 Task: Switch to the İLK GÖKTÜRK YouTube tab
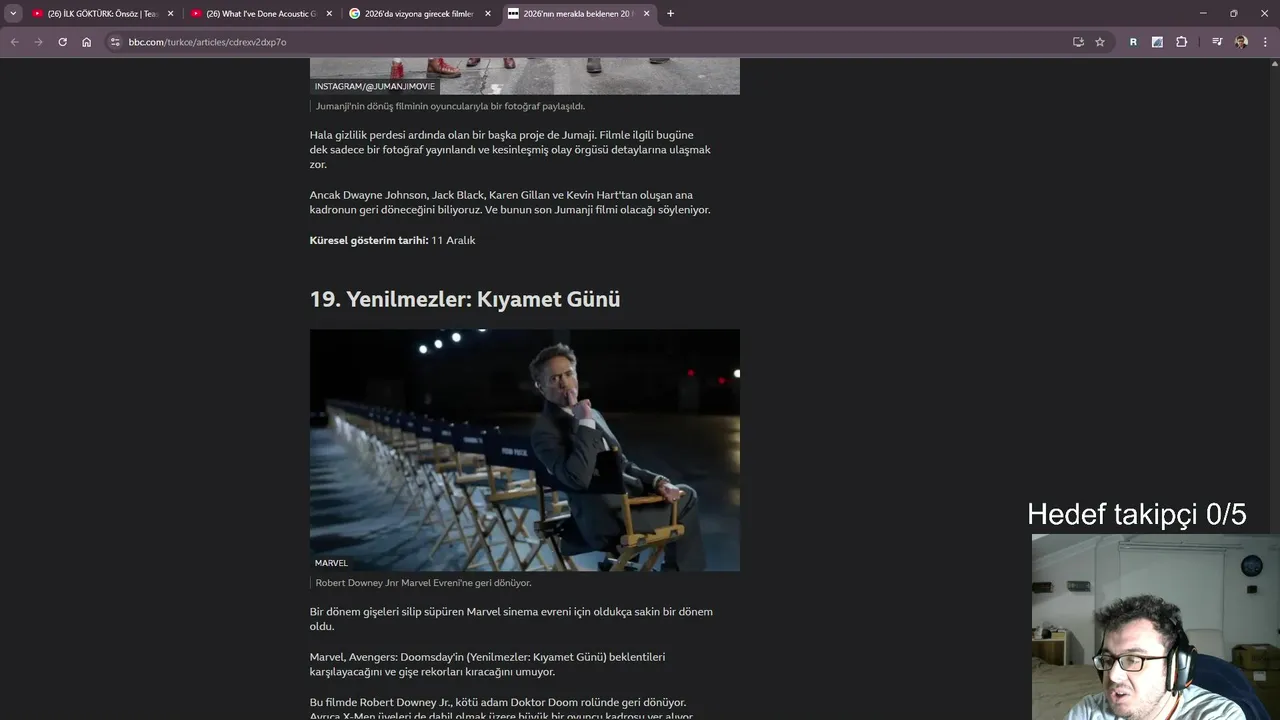(x=103, y=13)
